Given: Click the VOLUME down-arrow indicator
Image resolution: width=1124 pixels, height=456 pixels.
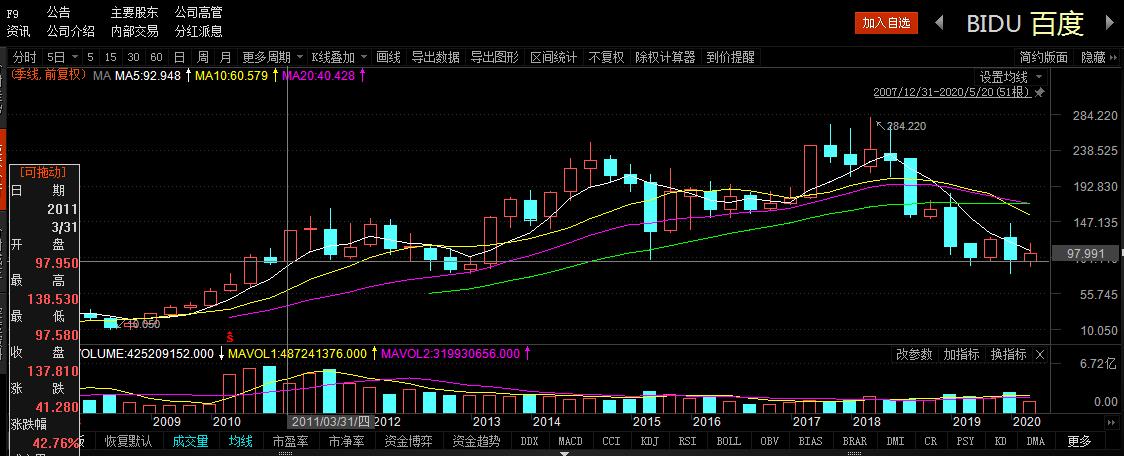Looking at the screenshot, I should 222,353.
